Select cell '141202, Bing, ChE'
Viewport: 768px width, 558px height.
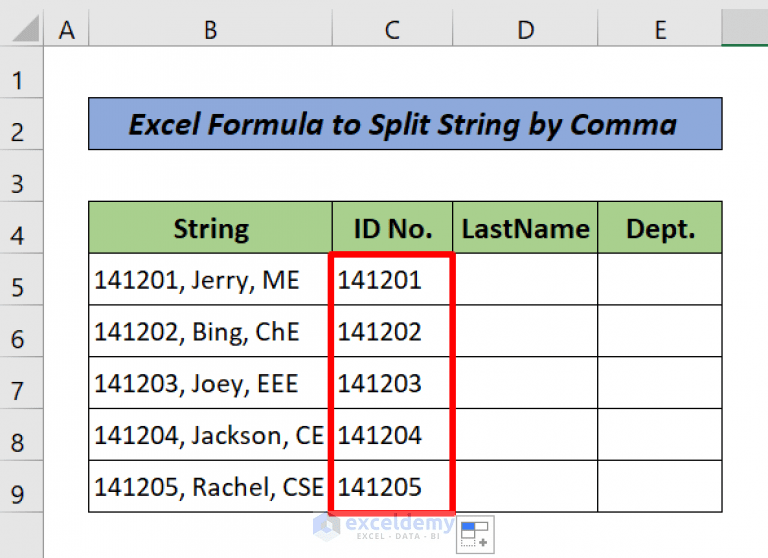211,331
